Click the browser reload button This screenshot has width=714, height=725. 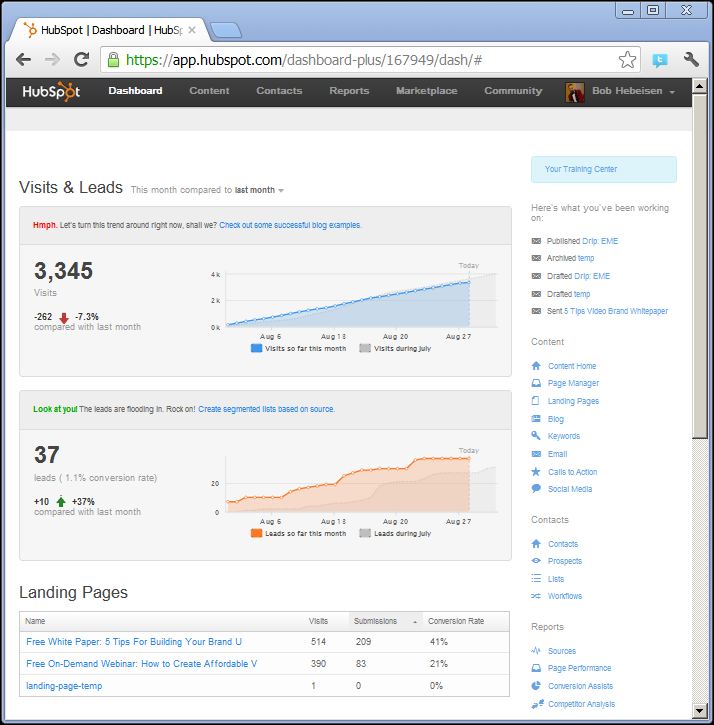coord(82,60)
